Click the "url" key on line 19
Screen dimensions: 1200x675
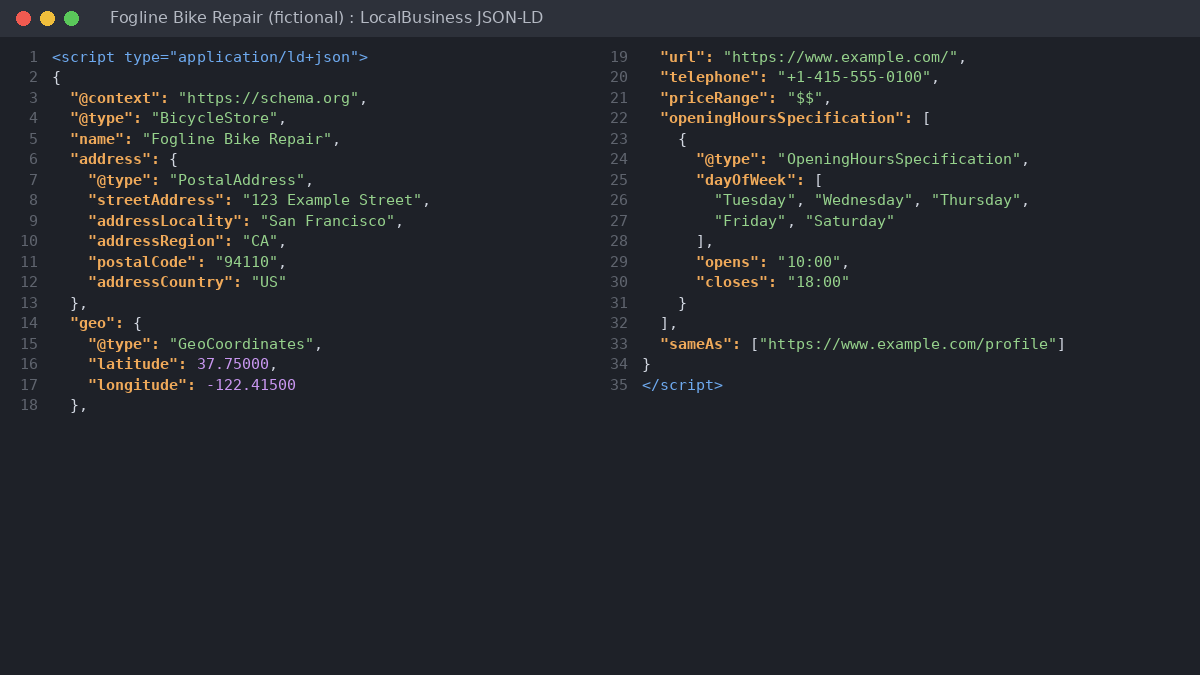(x=687, y=57)
